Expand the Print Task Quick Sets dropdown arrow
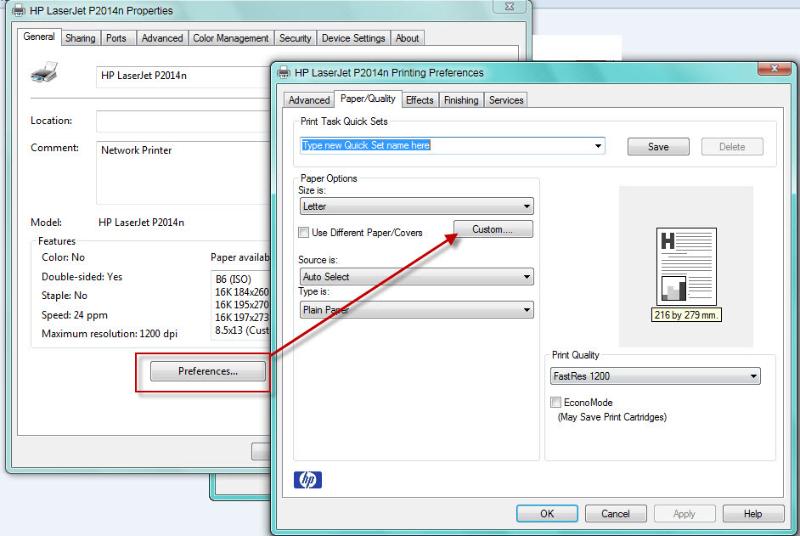 click(598, 146)
